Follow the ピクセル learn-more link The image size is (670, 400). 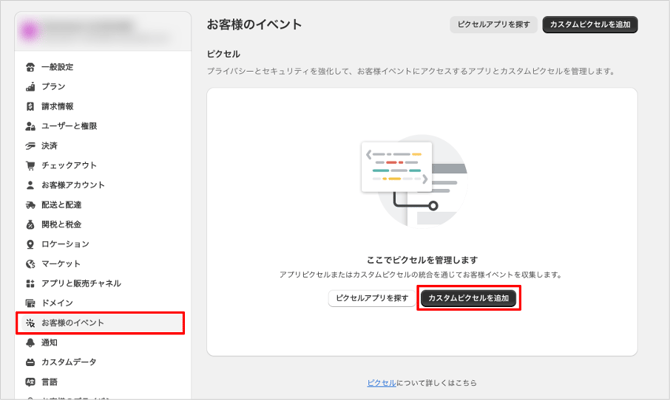click(x=382, y=383)
